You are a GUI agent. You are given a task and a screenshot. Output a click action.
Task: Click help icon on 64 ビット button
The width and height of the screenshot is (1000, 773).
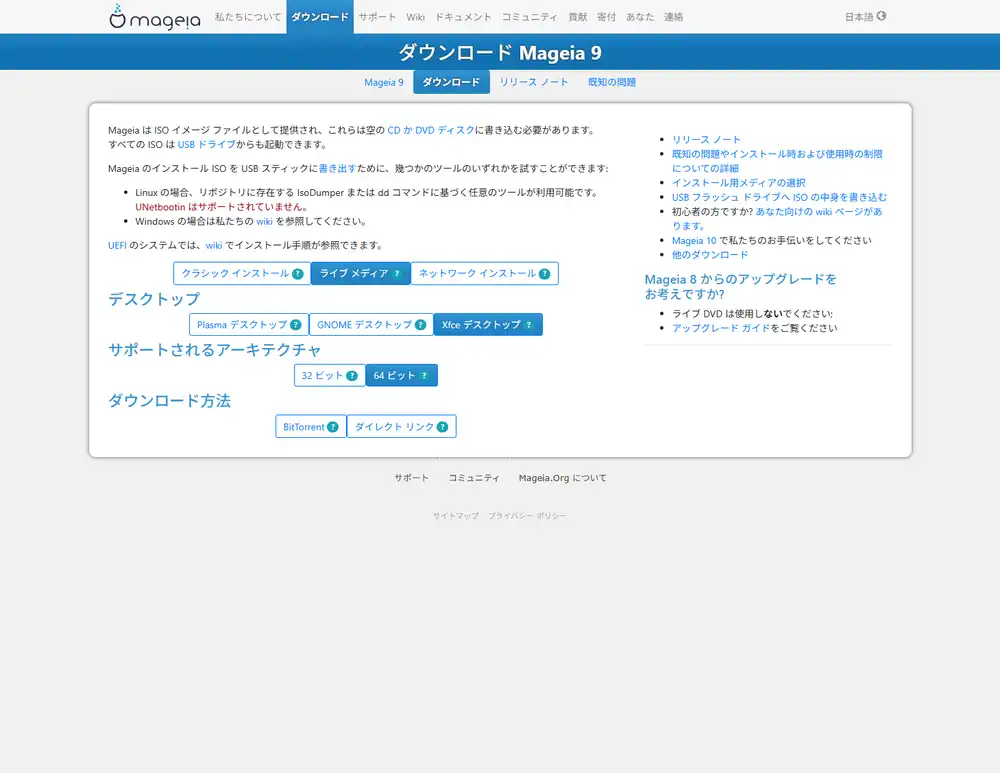[x=424, y=376]
